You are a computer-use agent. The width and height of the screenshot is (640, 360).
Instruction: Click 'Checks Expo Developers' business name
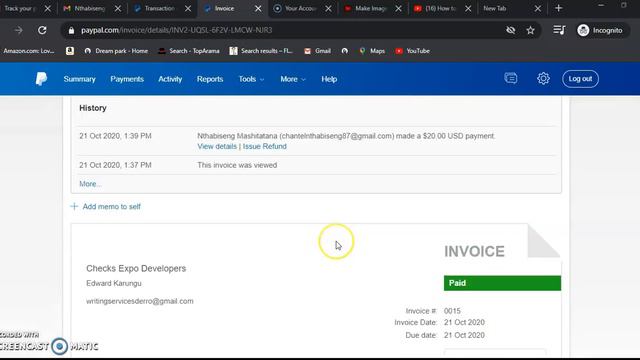(x=136, y=269)
